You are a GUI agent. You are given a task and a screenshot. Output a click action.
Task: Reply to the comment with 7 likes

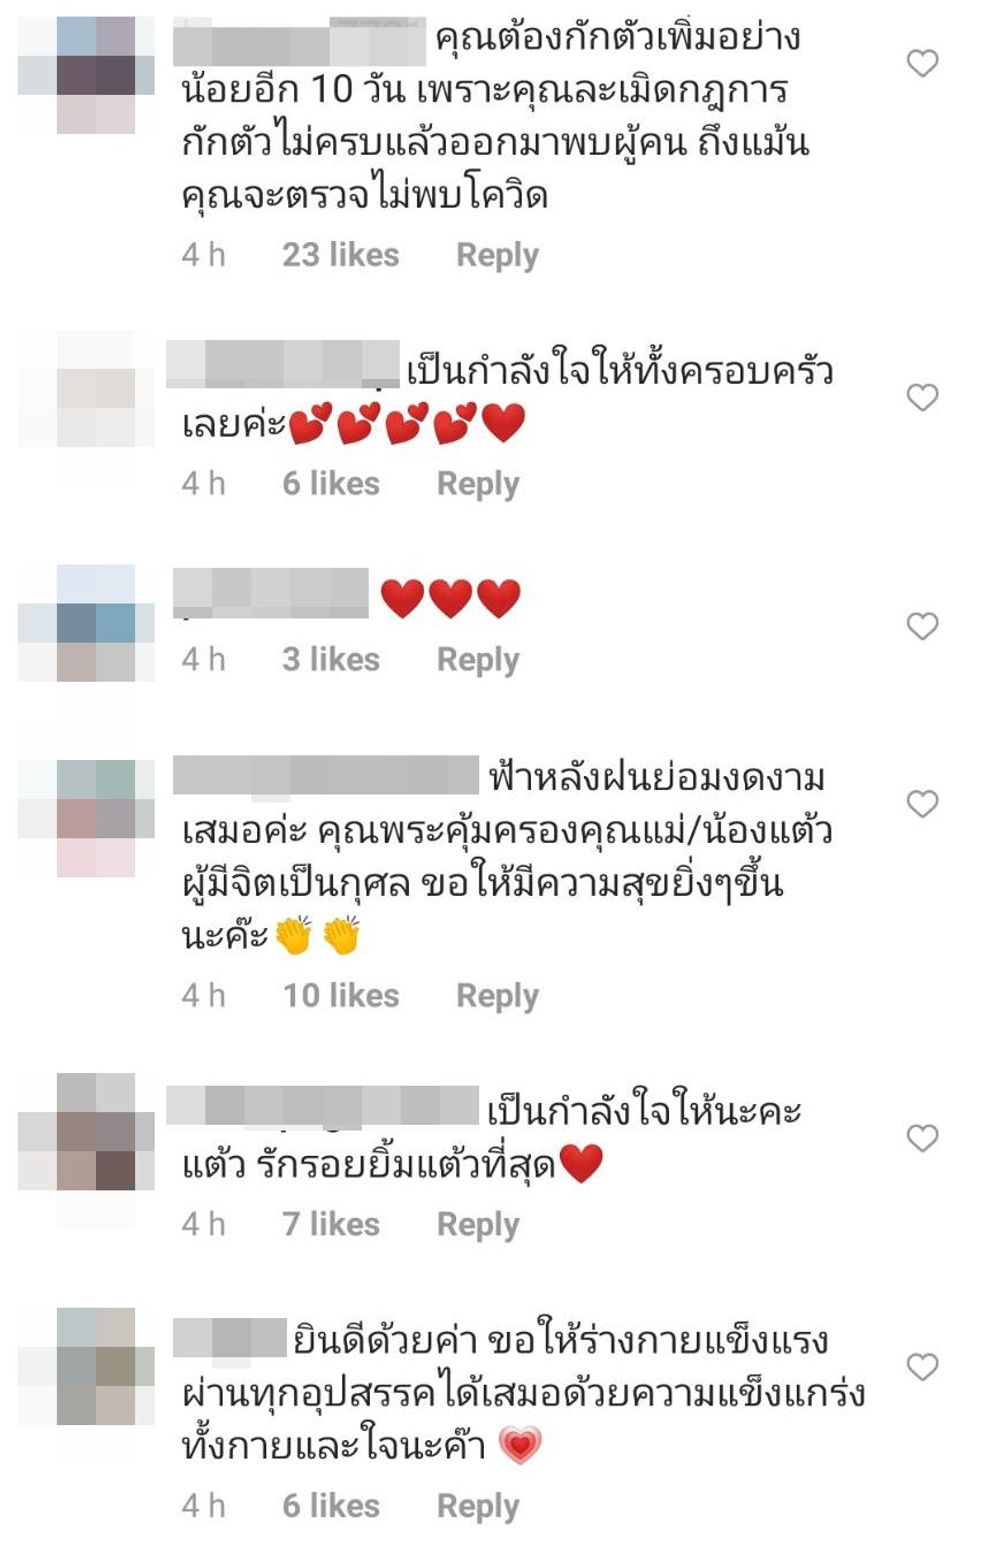478,1226
